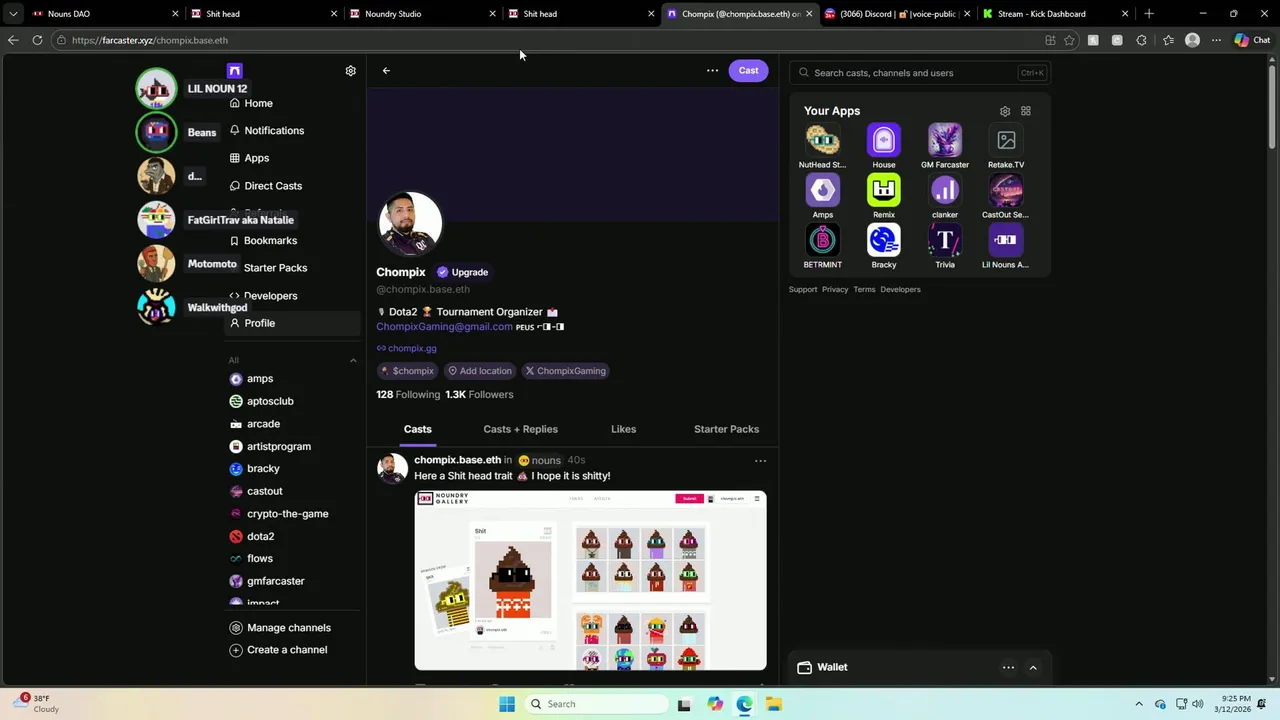Open wallet three-dot options
The image size is (1280, 720).
[x=1008, y=667]
